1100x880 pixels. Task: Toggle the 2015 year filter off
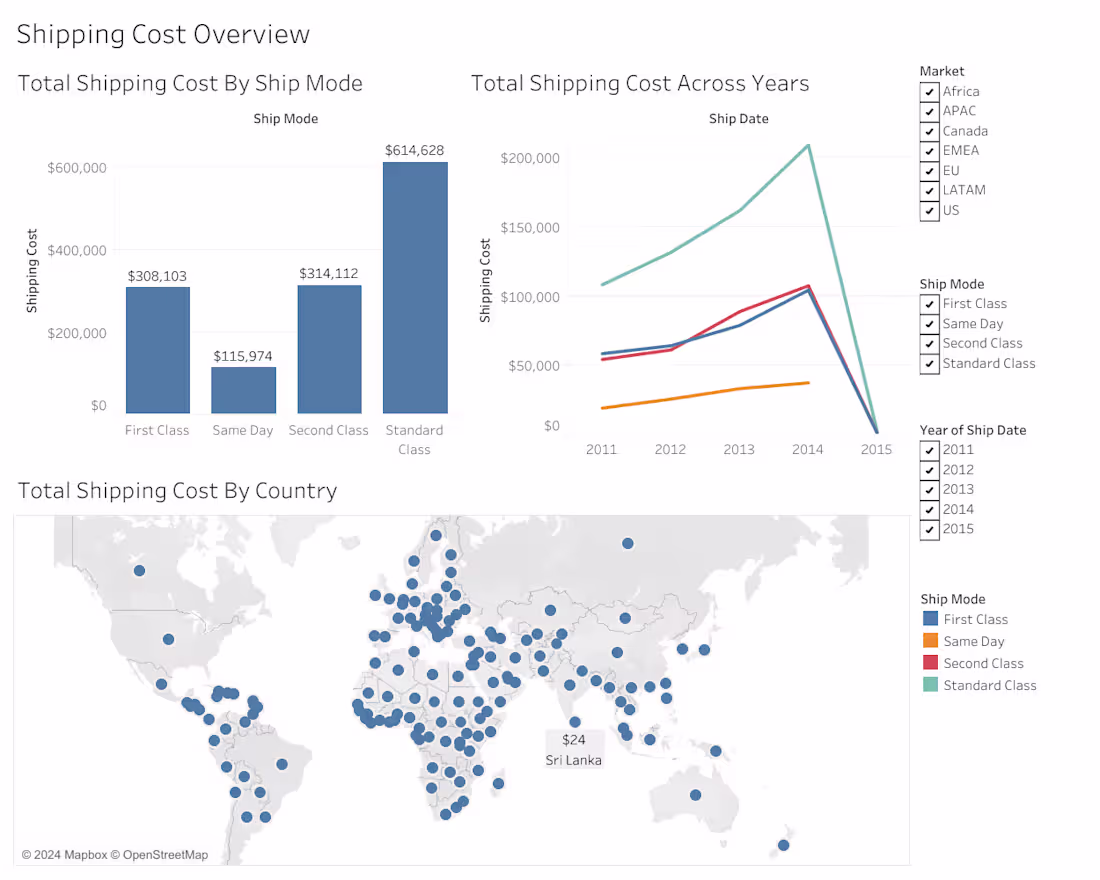(x=929, y=529)
